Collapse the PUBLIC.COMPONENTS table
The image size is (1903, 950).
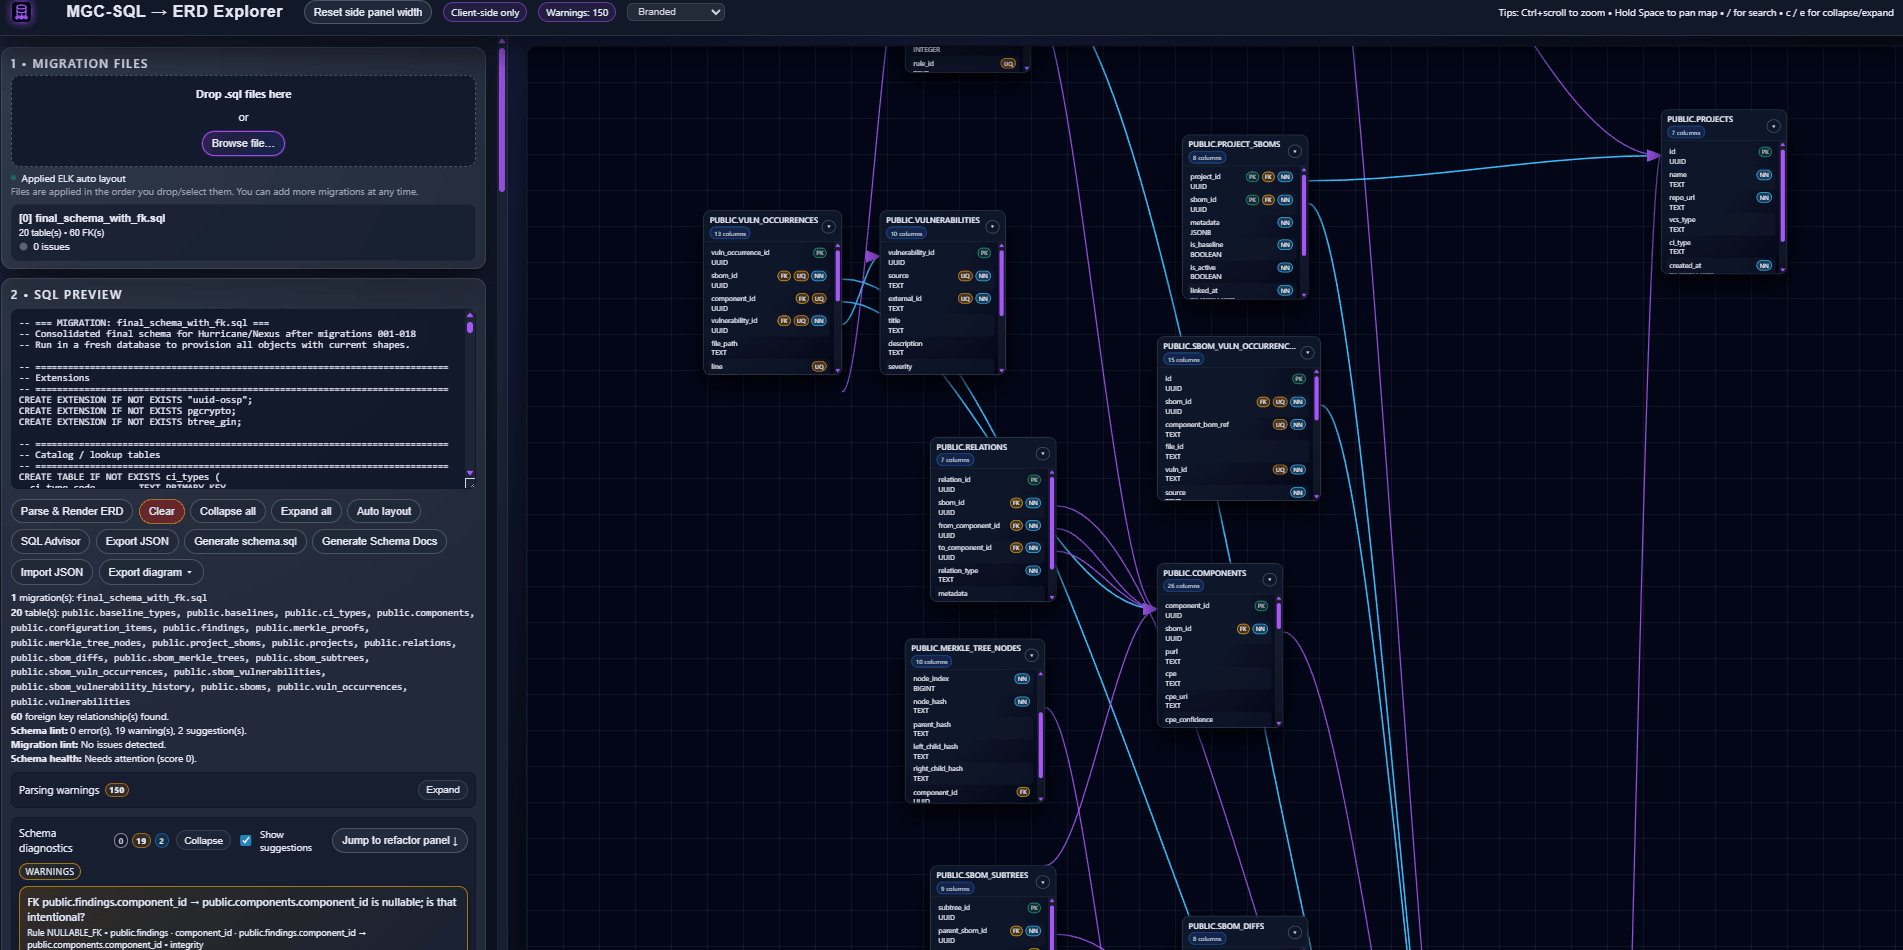point(1269,580)
